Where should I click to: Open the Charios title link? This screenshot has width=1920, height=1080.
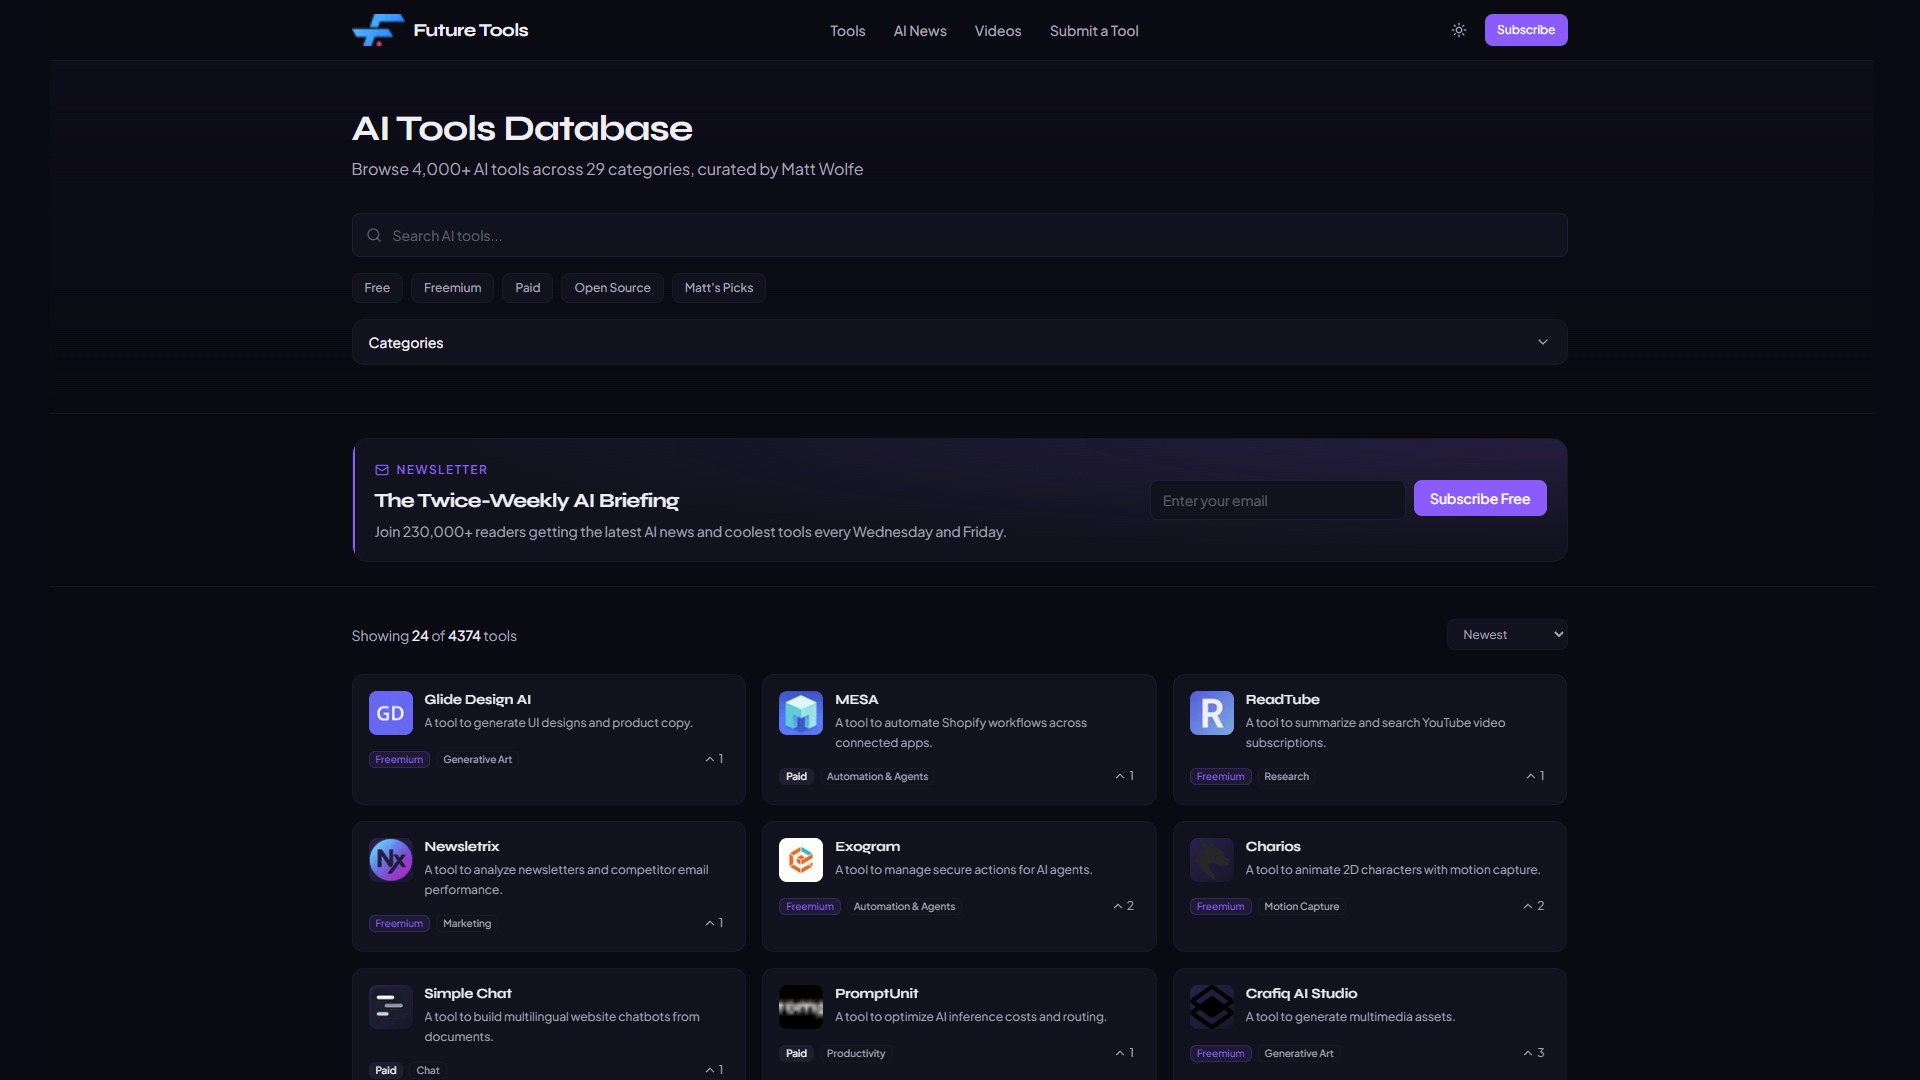coord(1272,846)
